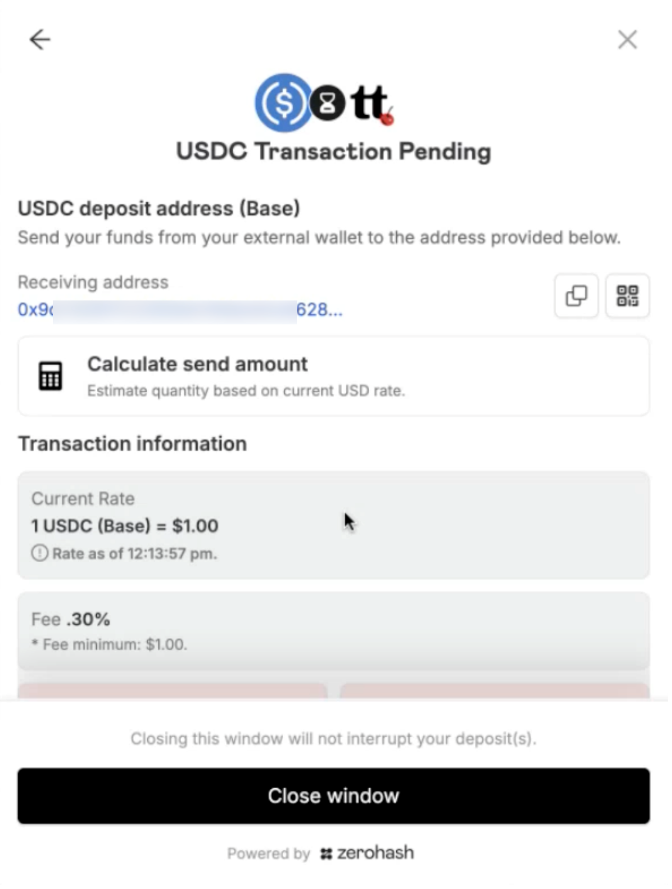Screen dimensions: 672x889
Task: Click the copy address icon
Action: coord(577,296)
